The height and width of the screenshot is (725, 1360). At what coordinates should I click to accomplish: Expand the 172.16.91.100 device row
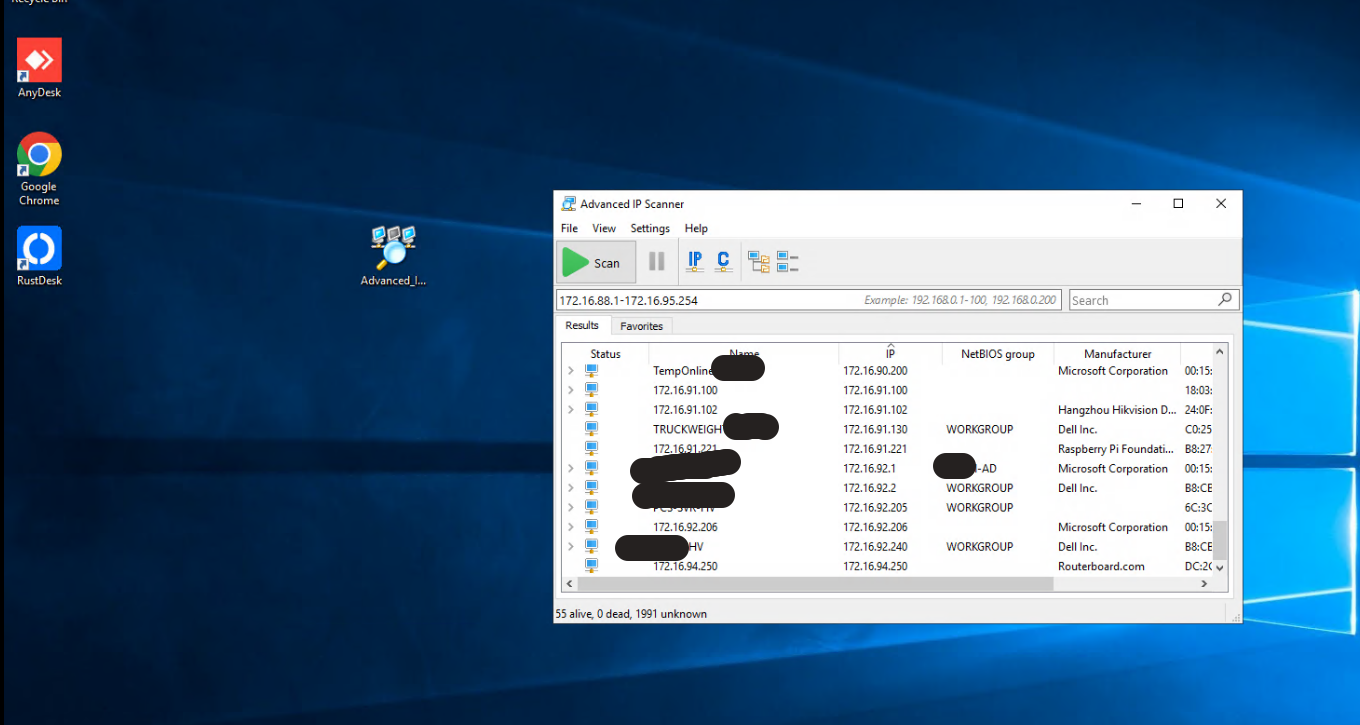571,390
